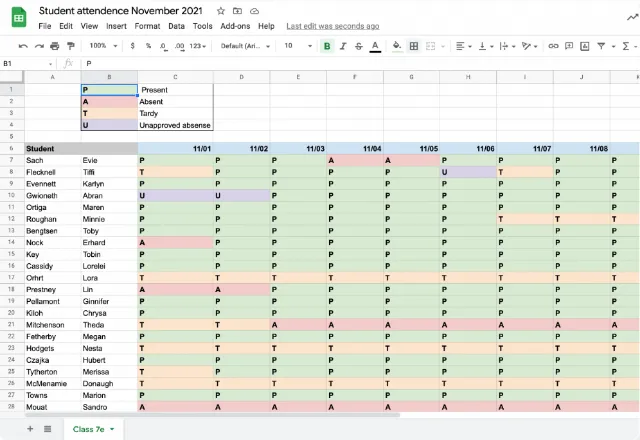The width and height of the screenshot is (640, 440).
Task: Undo the last action
Action: (x=23, y=46)
